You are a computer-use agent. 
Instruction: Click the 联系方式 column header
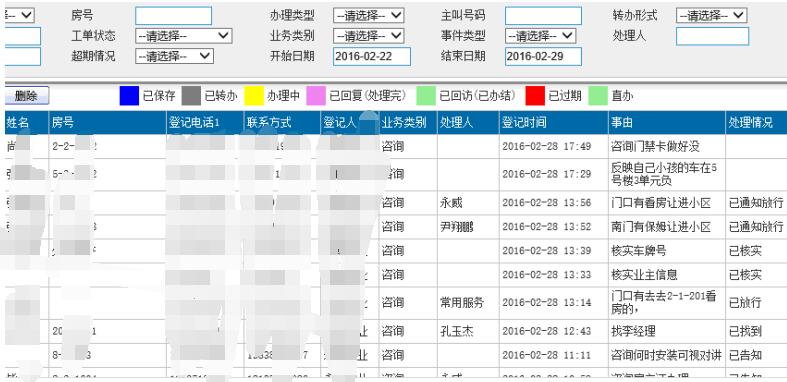(x=282, y=122)
